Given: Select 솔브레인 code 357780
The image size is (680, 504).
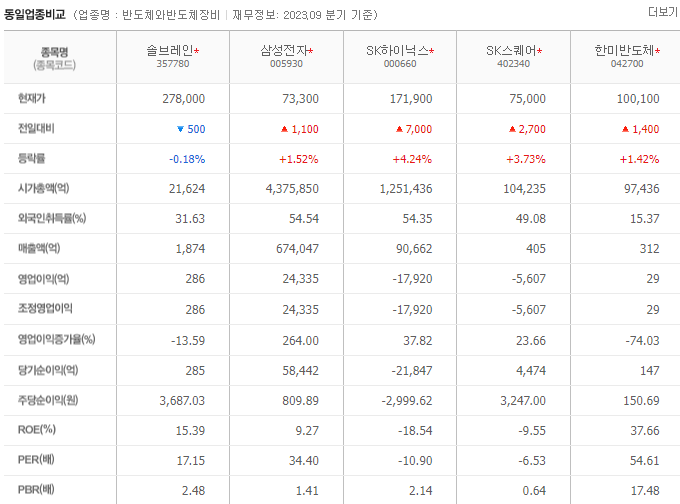Looking at the screenshot, I should click(173, 64).
